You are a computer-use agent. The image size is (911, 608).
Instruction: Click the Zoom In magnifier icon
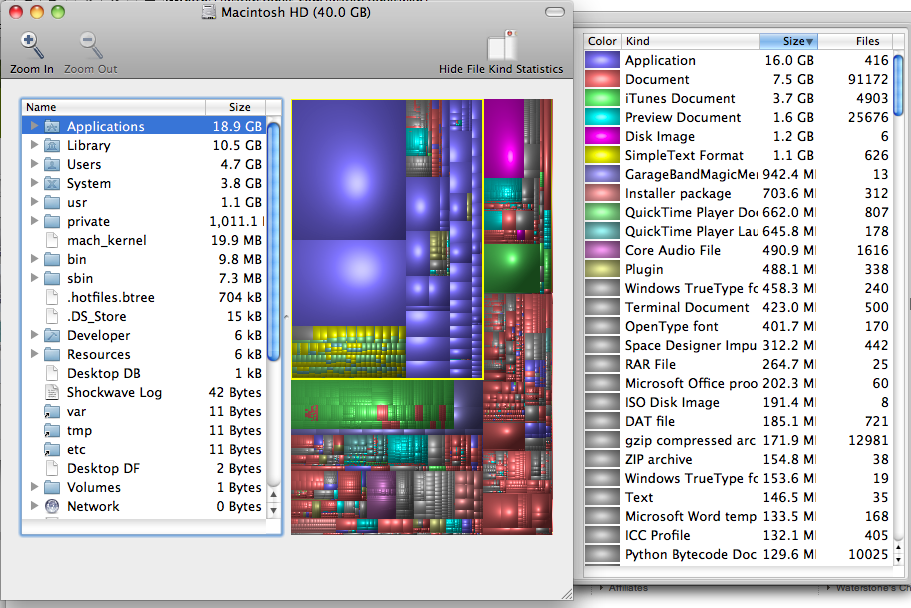32,46
